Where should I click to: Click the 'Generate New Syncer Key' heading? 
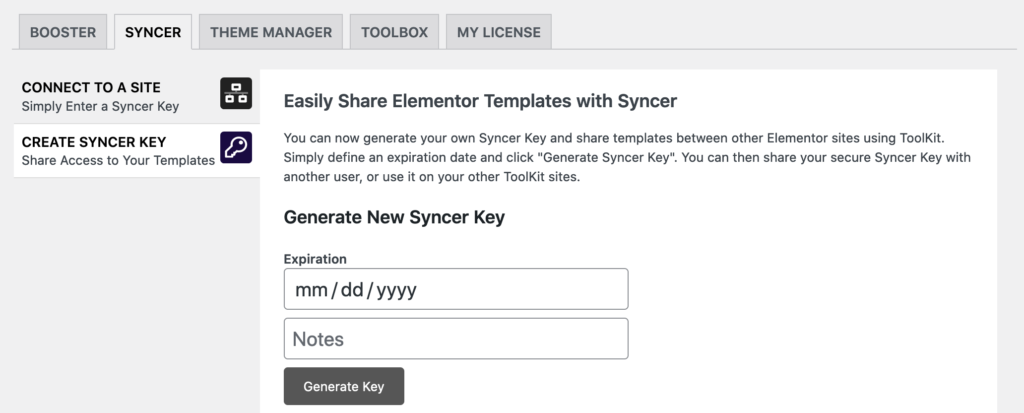click(394, 217)
